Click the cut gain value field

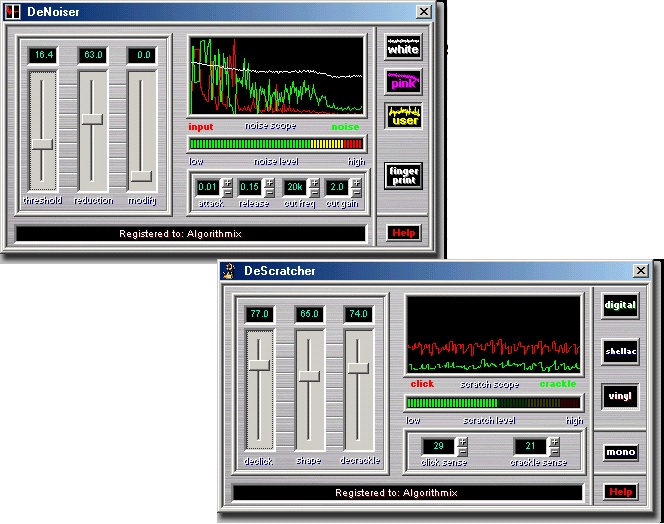point(336,187)
